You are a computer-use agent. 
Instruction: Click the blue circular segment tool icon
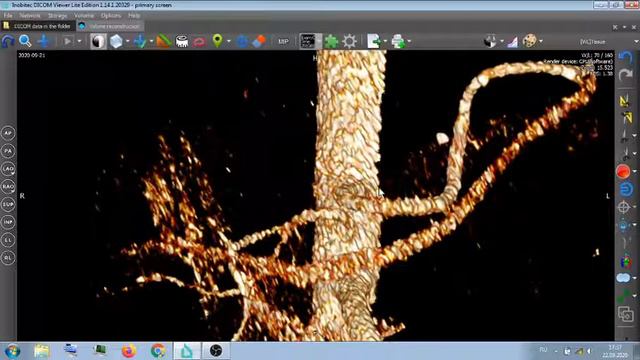[x=626, y=189]
